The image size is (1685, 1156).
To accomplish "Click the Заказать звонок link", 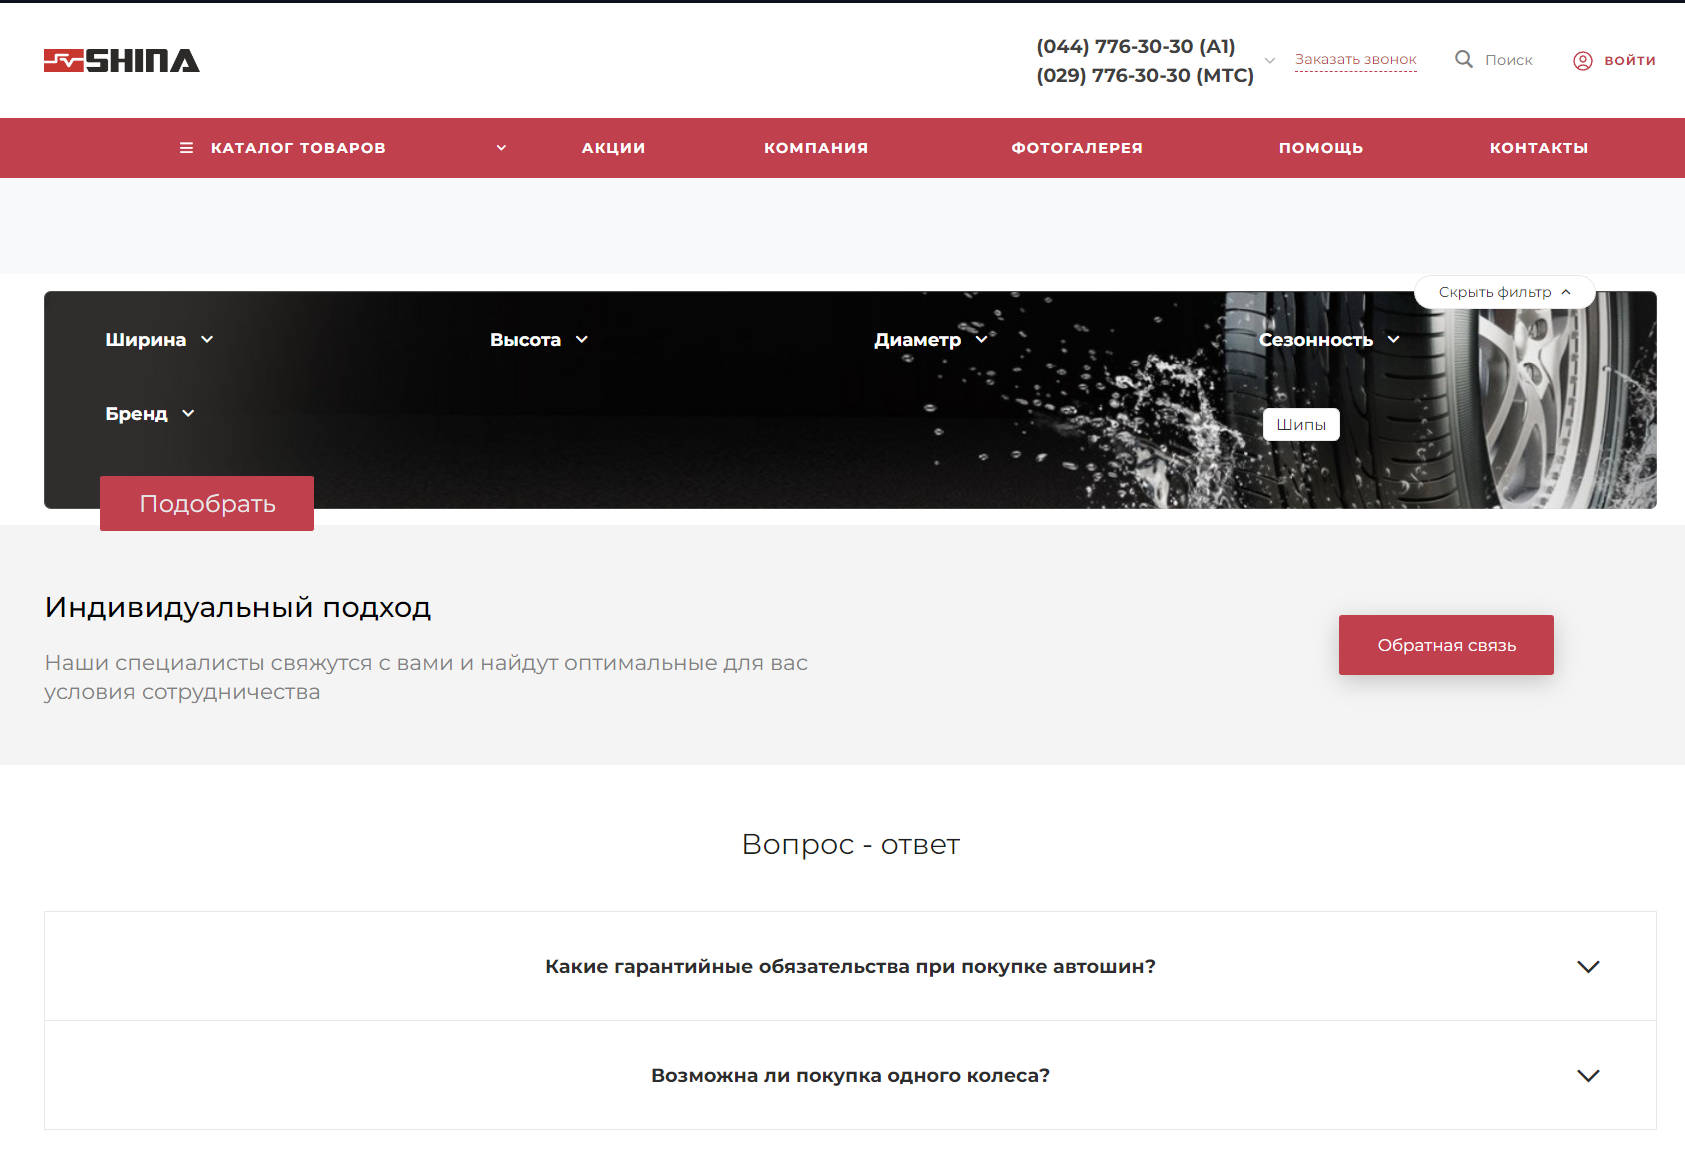I will [1356, 60].
